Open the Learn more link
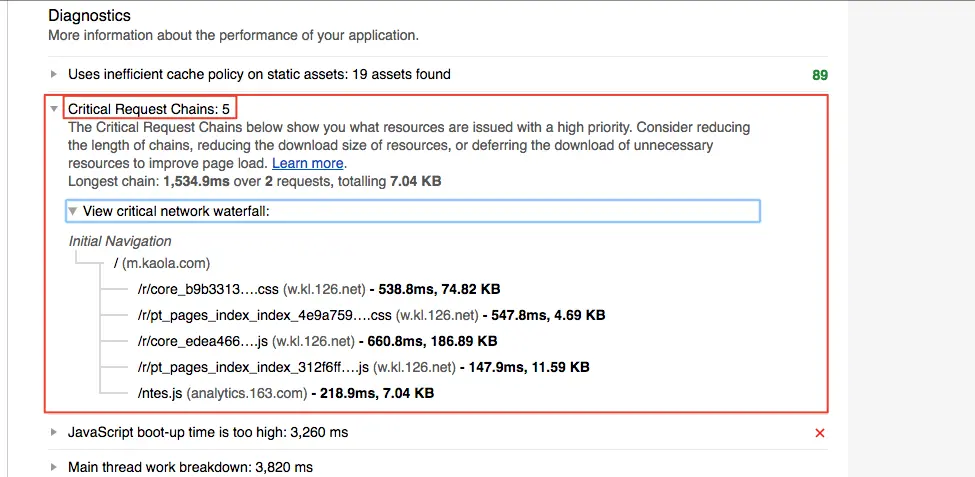This screenshot has width=975, height=477. (307, 164)
